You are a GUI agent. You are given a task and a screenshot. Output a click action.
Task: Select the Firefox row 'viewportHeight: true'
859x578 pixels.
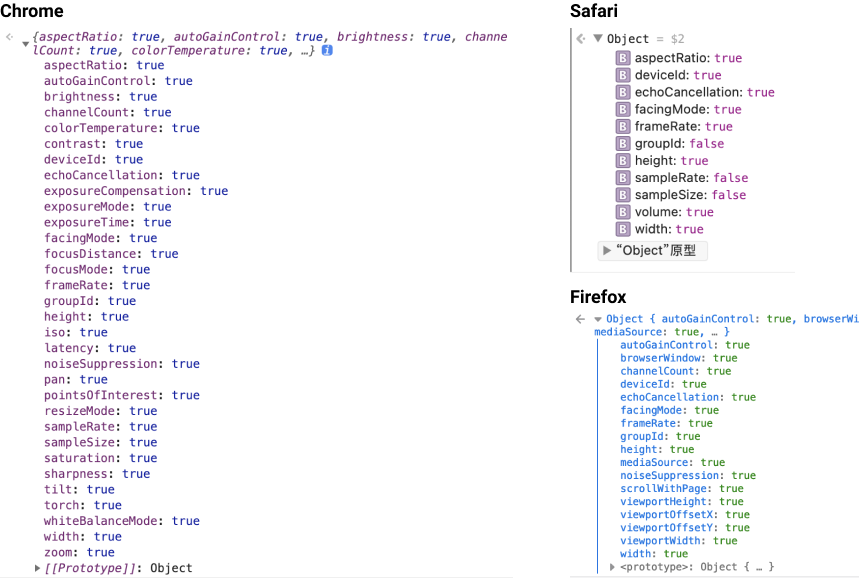(682, 502)
